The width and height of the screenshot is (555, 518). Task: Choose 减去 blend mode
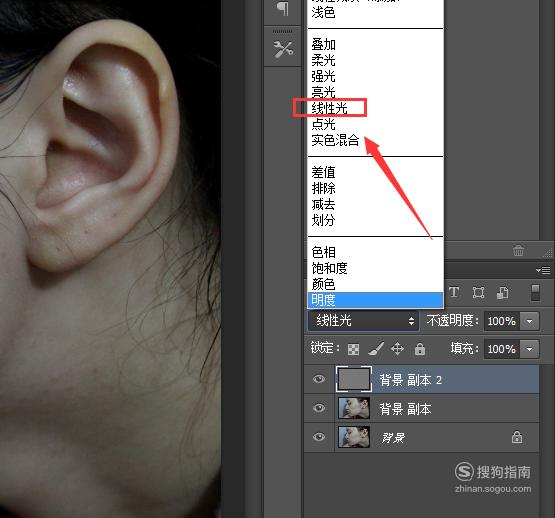point(375,205)
